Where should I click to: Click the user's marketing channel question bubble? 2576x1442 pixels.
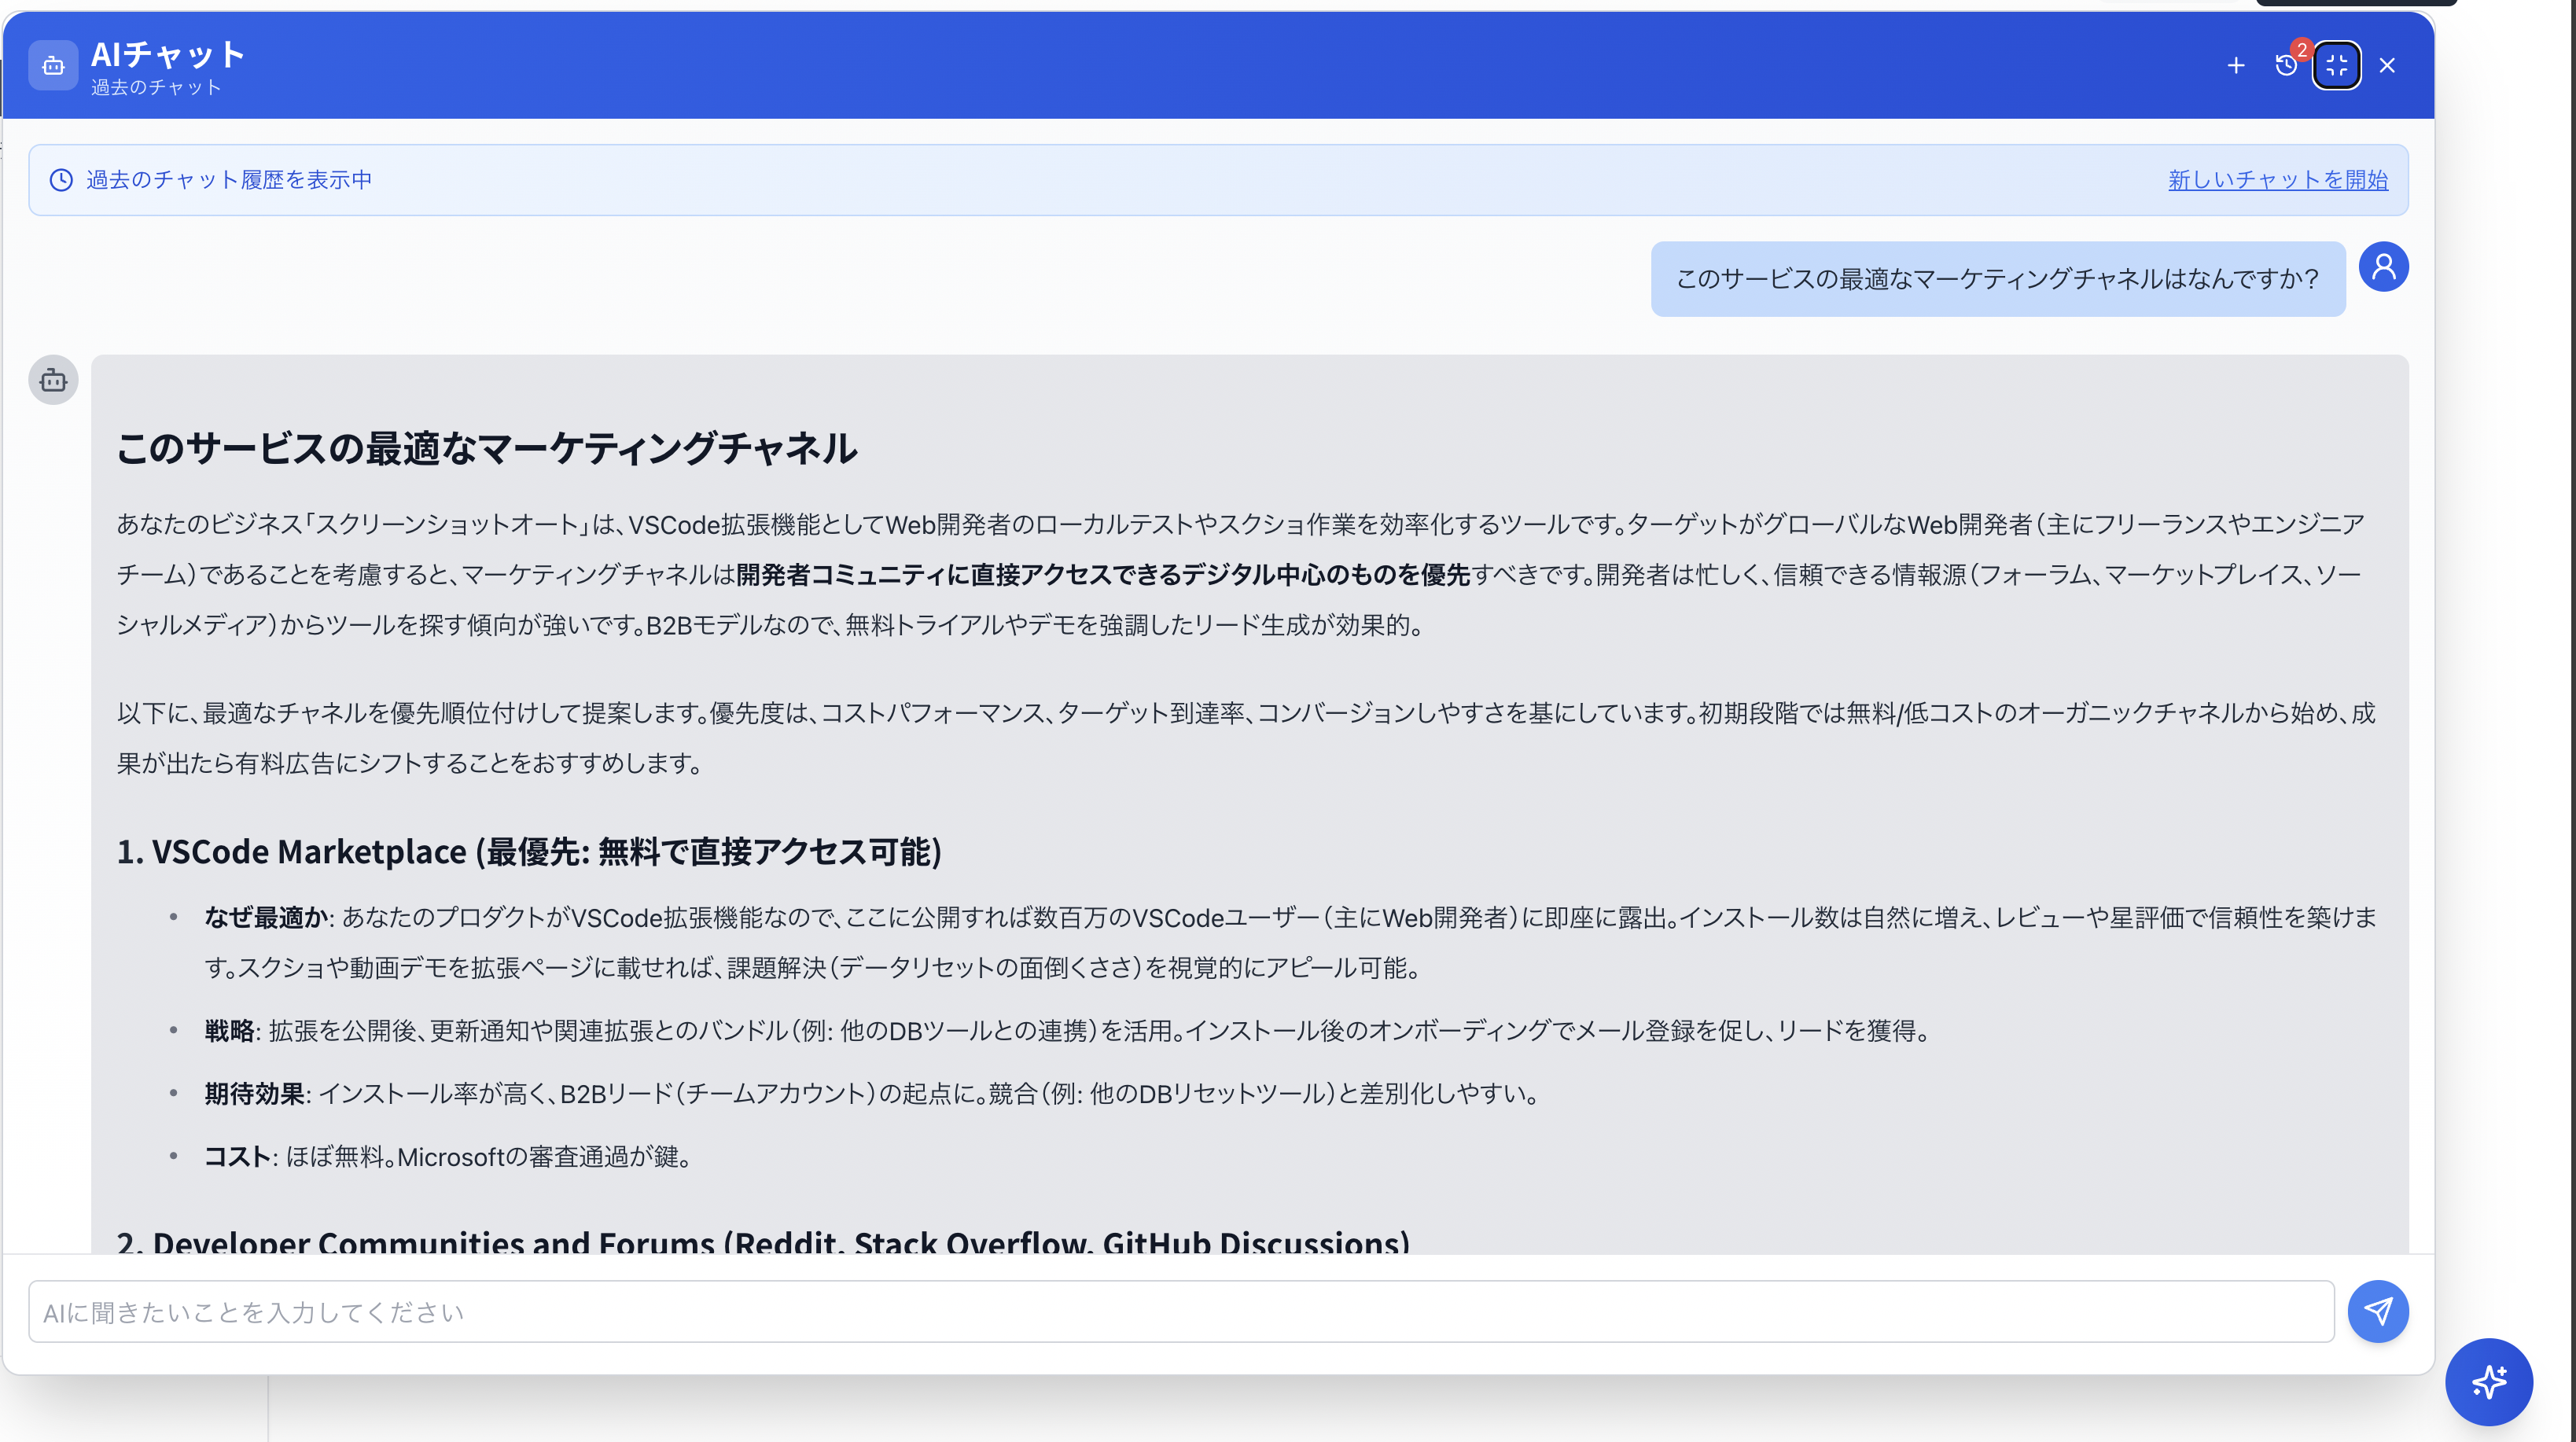pyautogui.click(x=1997, y=279)
